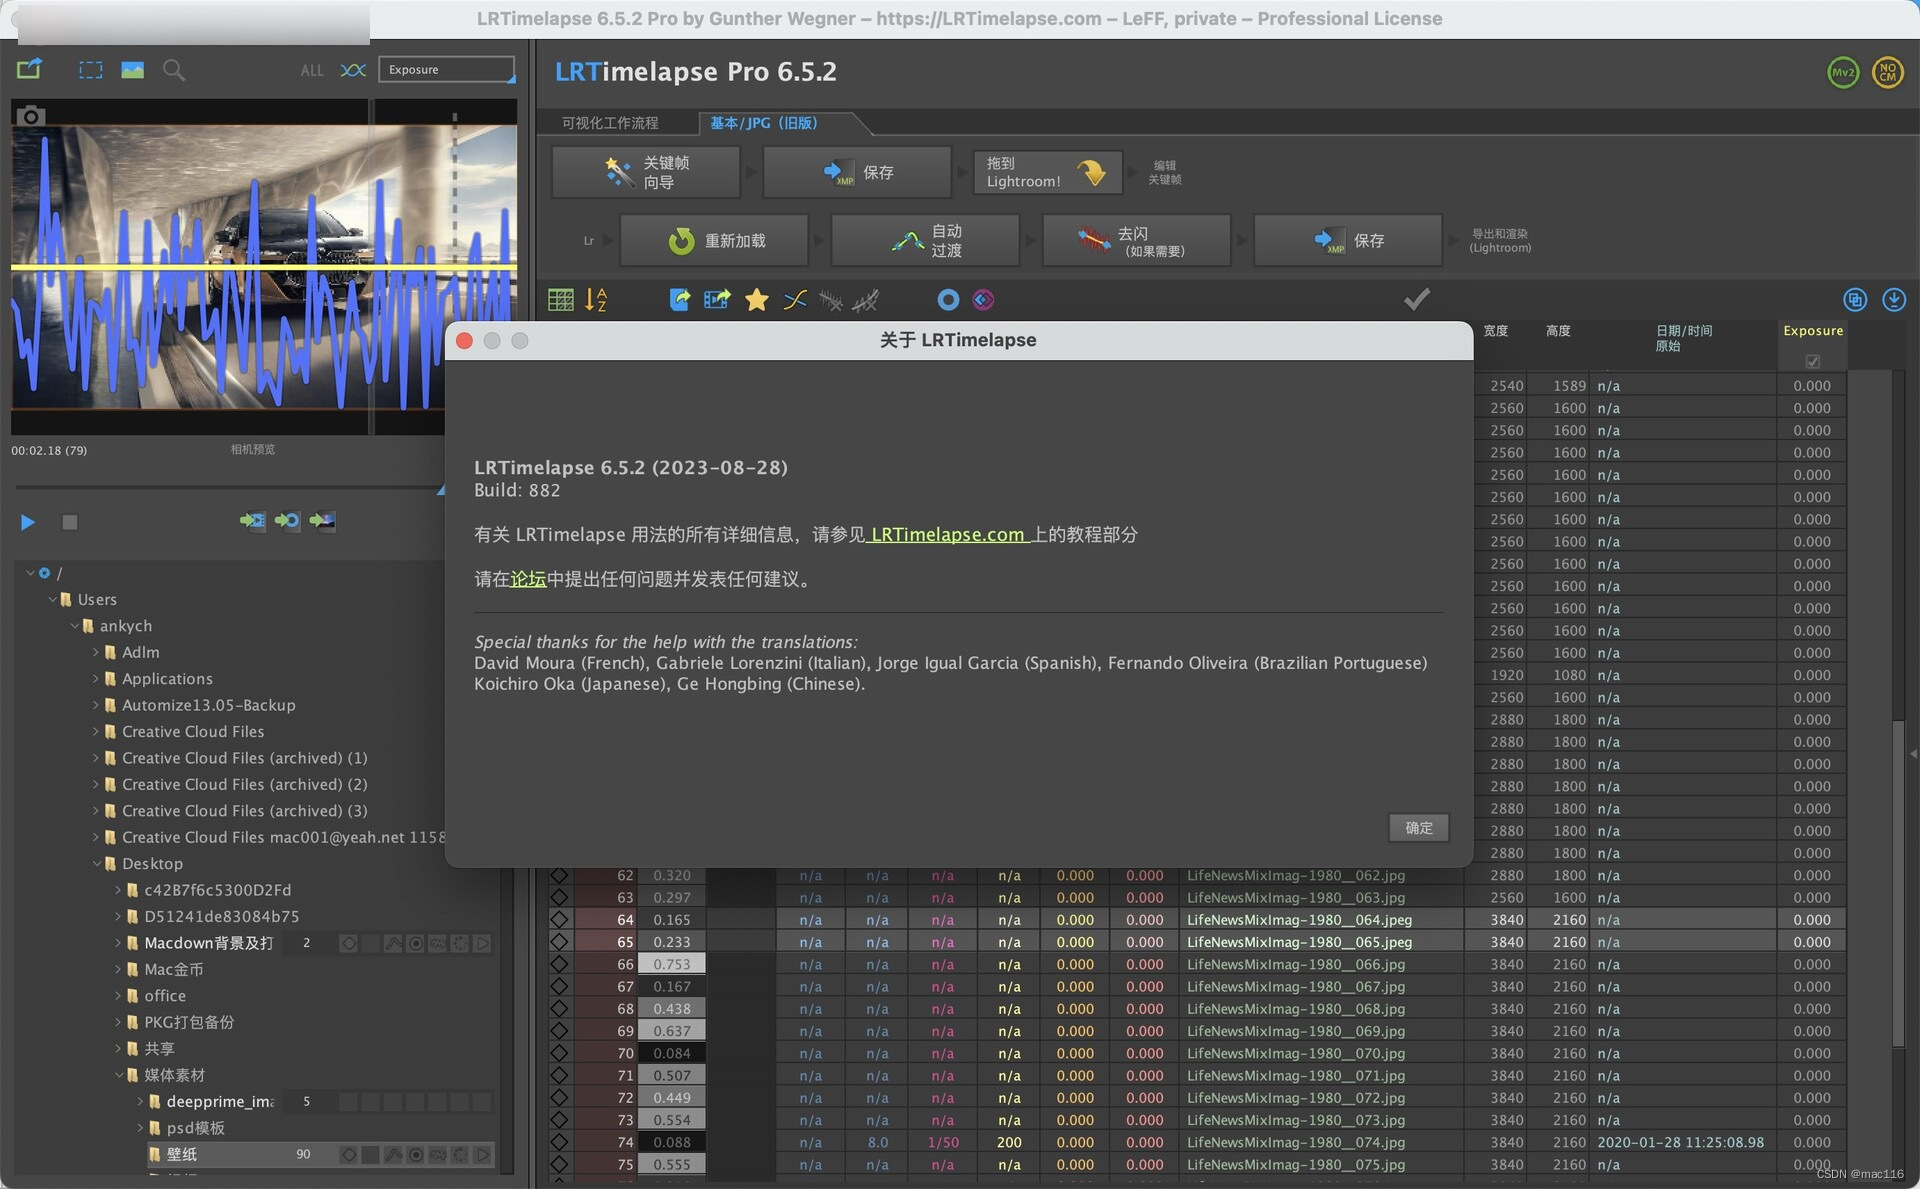
Task: Collapse the ankych folder
Action: point(75,625)
